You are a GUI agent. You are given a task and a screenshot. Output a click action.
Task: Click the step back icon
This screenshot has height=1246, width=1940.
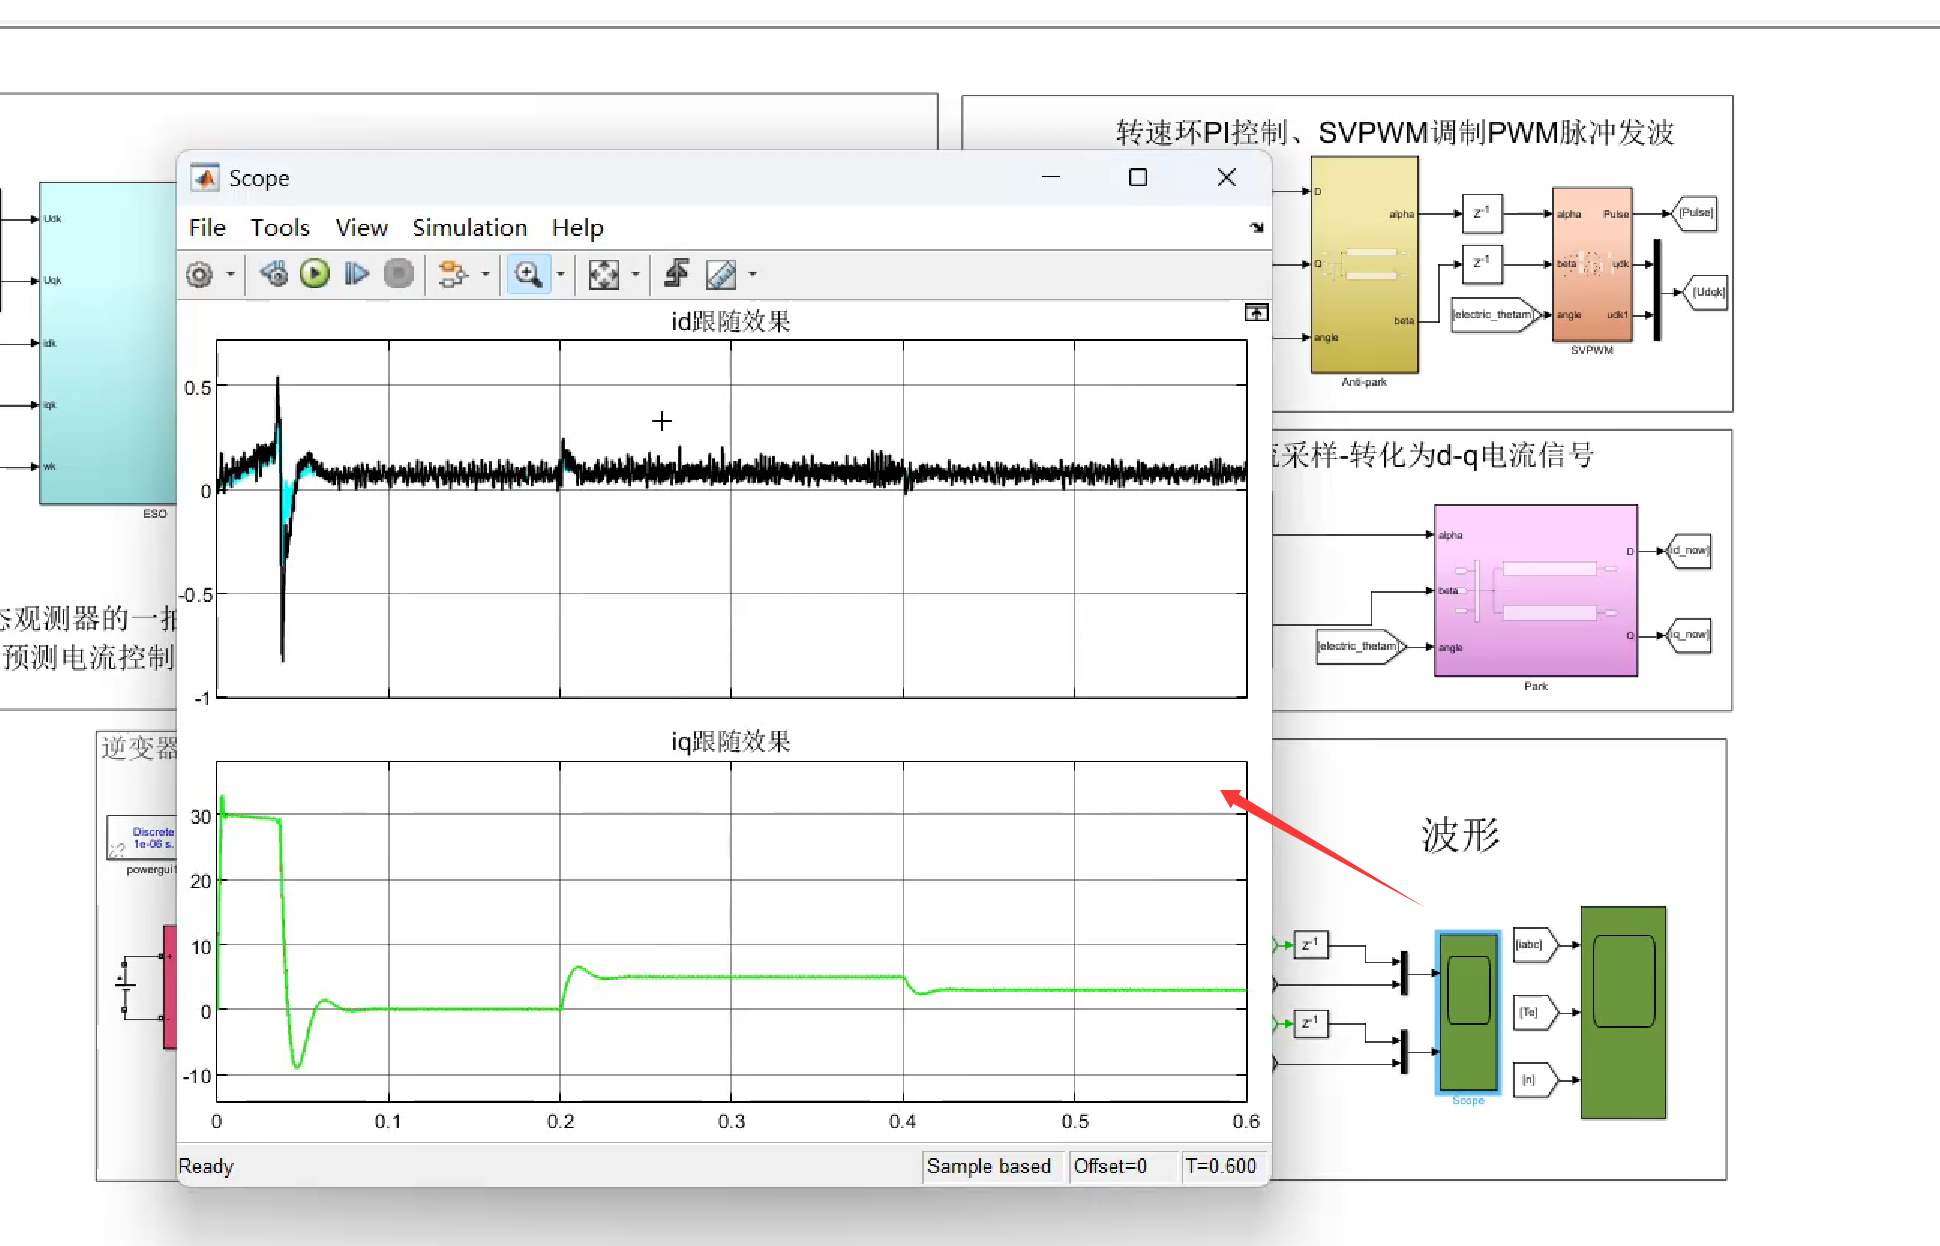point(273,274)
